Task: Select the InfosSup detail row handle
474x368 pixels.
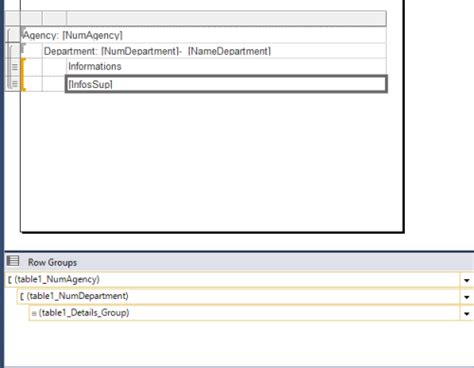Action: tap(14, 83)
